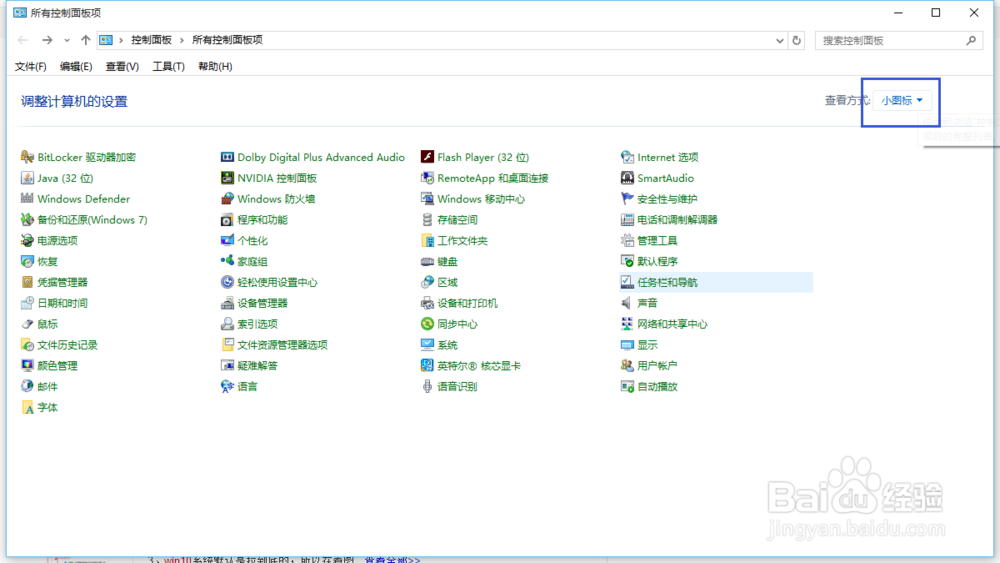Open Windows Defender icon
Screen dimensions: 1000x563
27,199
